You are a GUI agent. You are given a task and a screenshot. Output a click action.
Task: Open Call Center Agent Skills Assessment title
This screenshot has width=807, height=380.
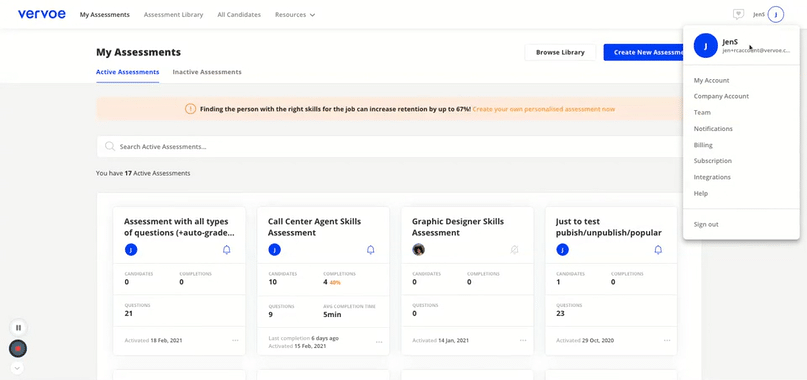click(x=314, y=227)
